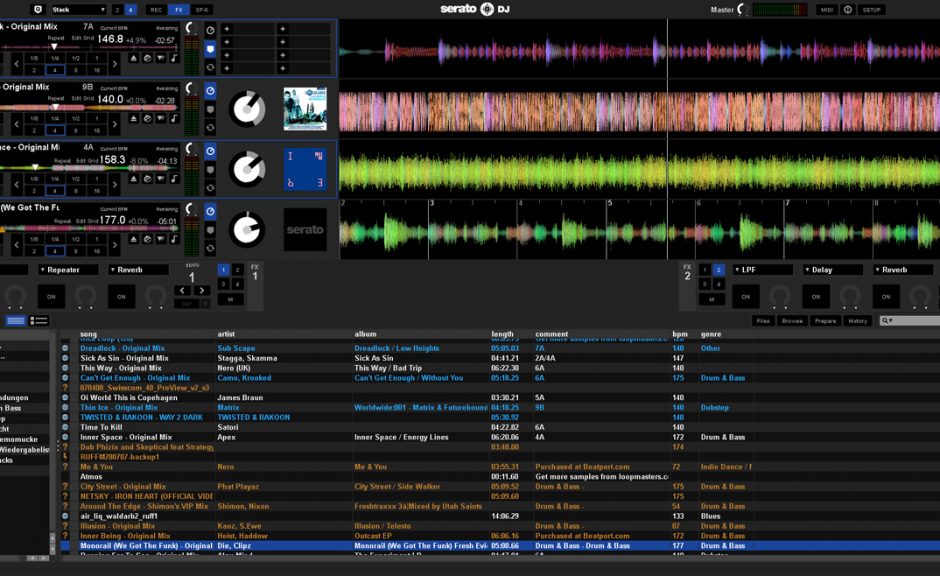Select the Inner Space - Original Mix track
Viewport: 940px width, 576px height.
[126, 437]
